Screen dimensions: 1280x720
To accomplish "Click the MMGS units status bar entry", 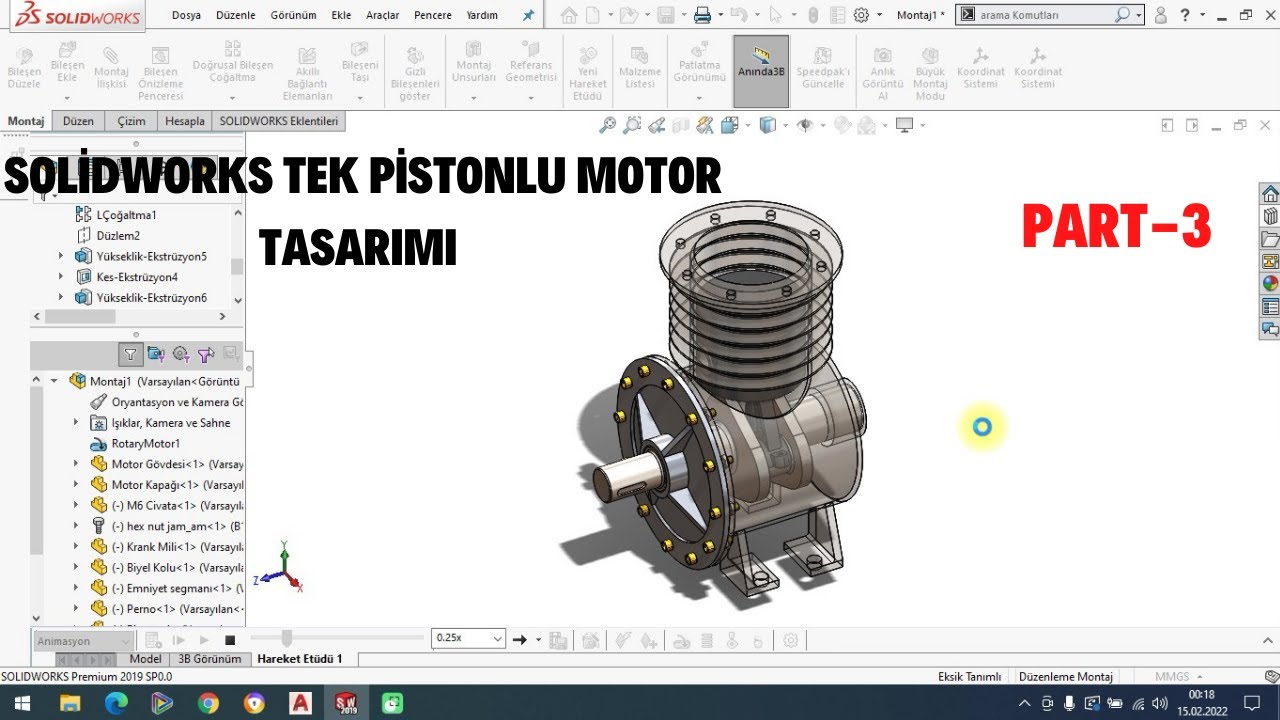I will [1173, 676].
